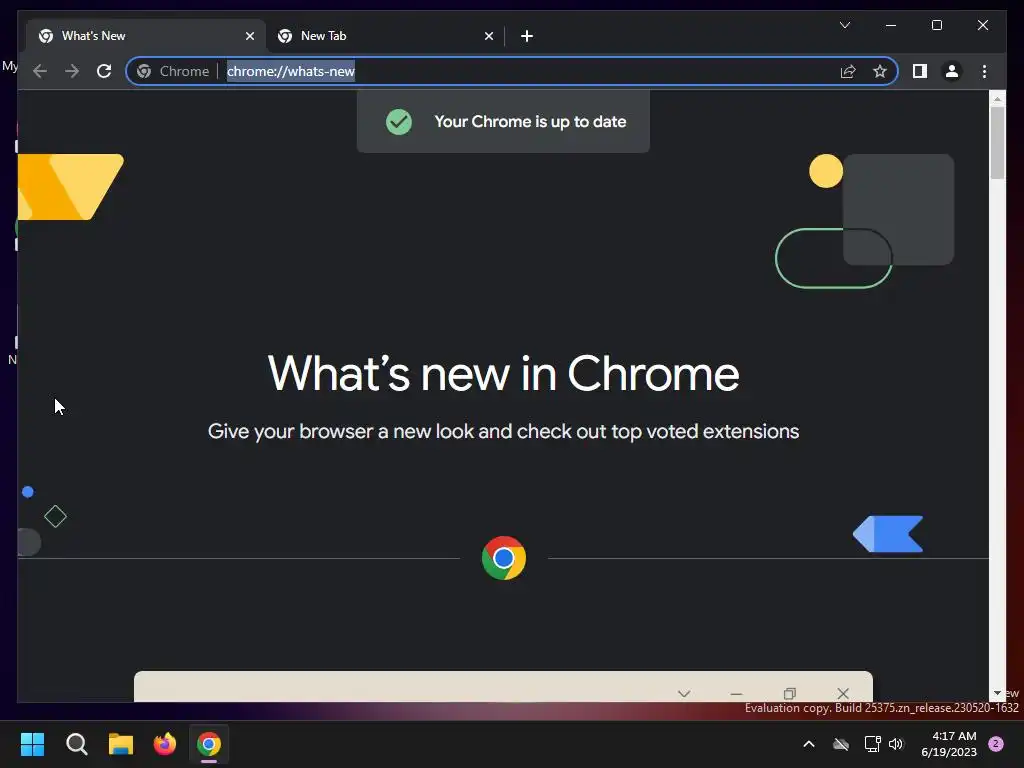Switch to the What's New tab
This screenshot has height=768, width=1024.
tap(146, 36)
